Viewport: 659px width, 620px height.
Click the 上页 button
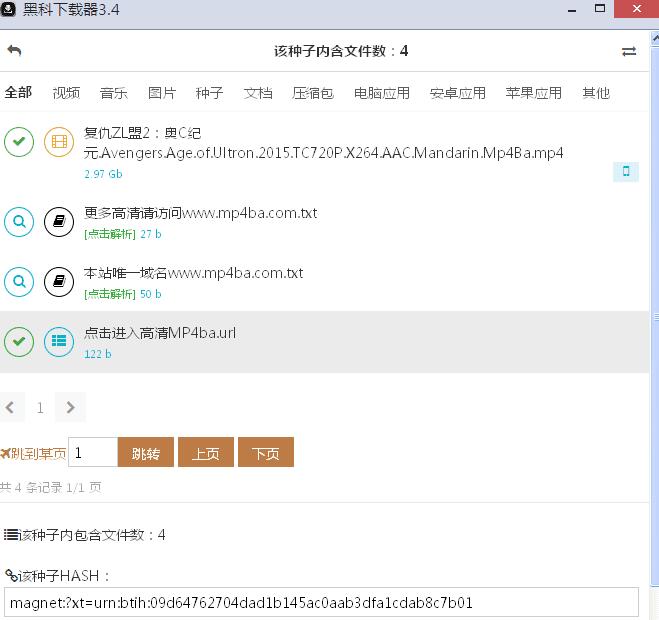(206, 452)
